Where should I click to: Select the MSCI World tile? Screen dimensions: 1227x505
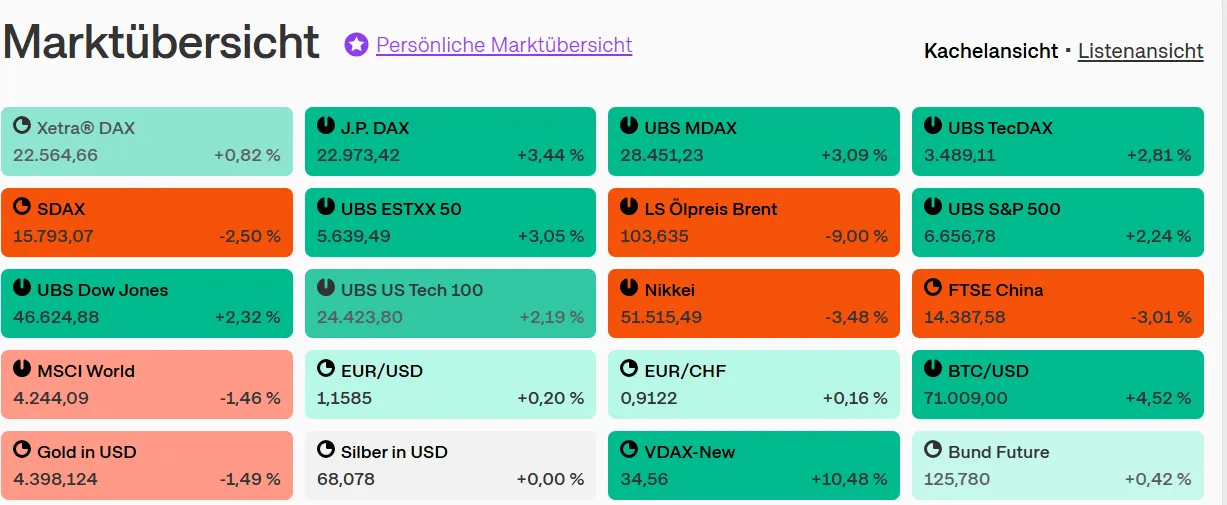(x=147, y=384)
